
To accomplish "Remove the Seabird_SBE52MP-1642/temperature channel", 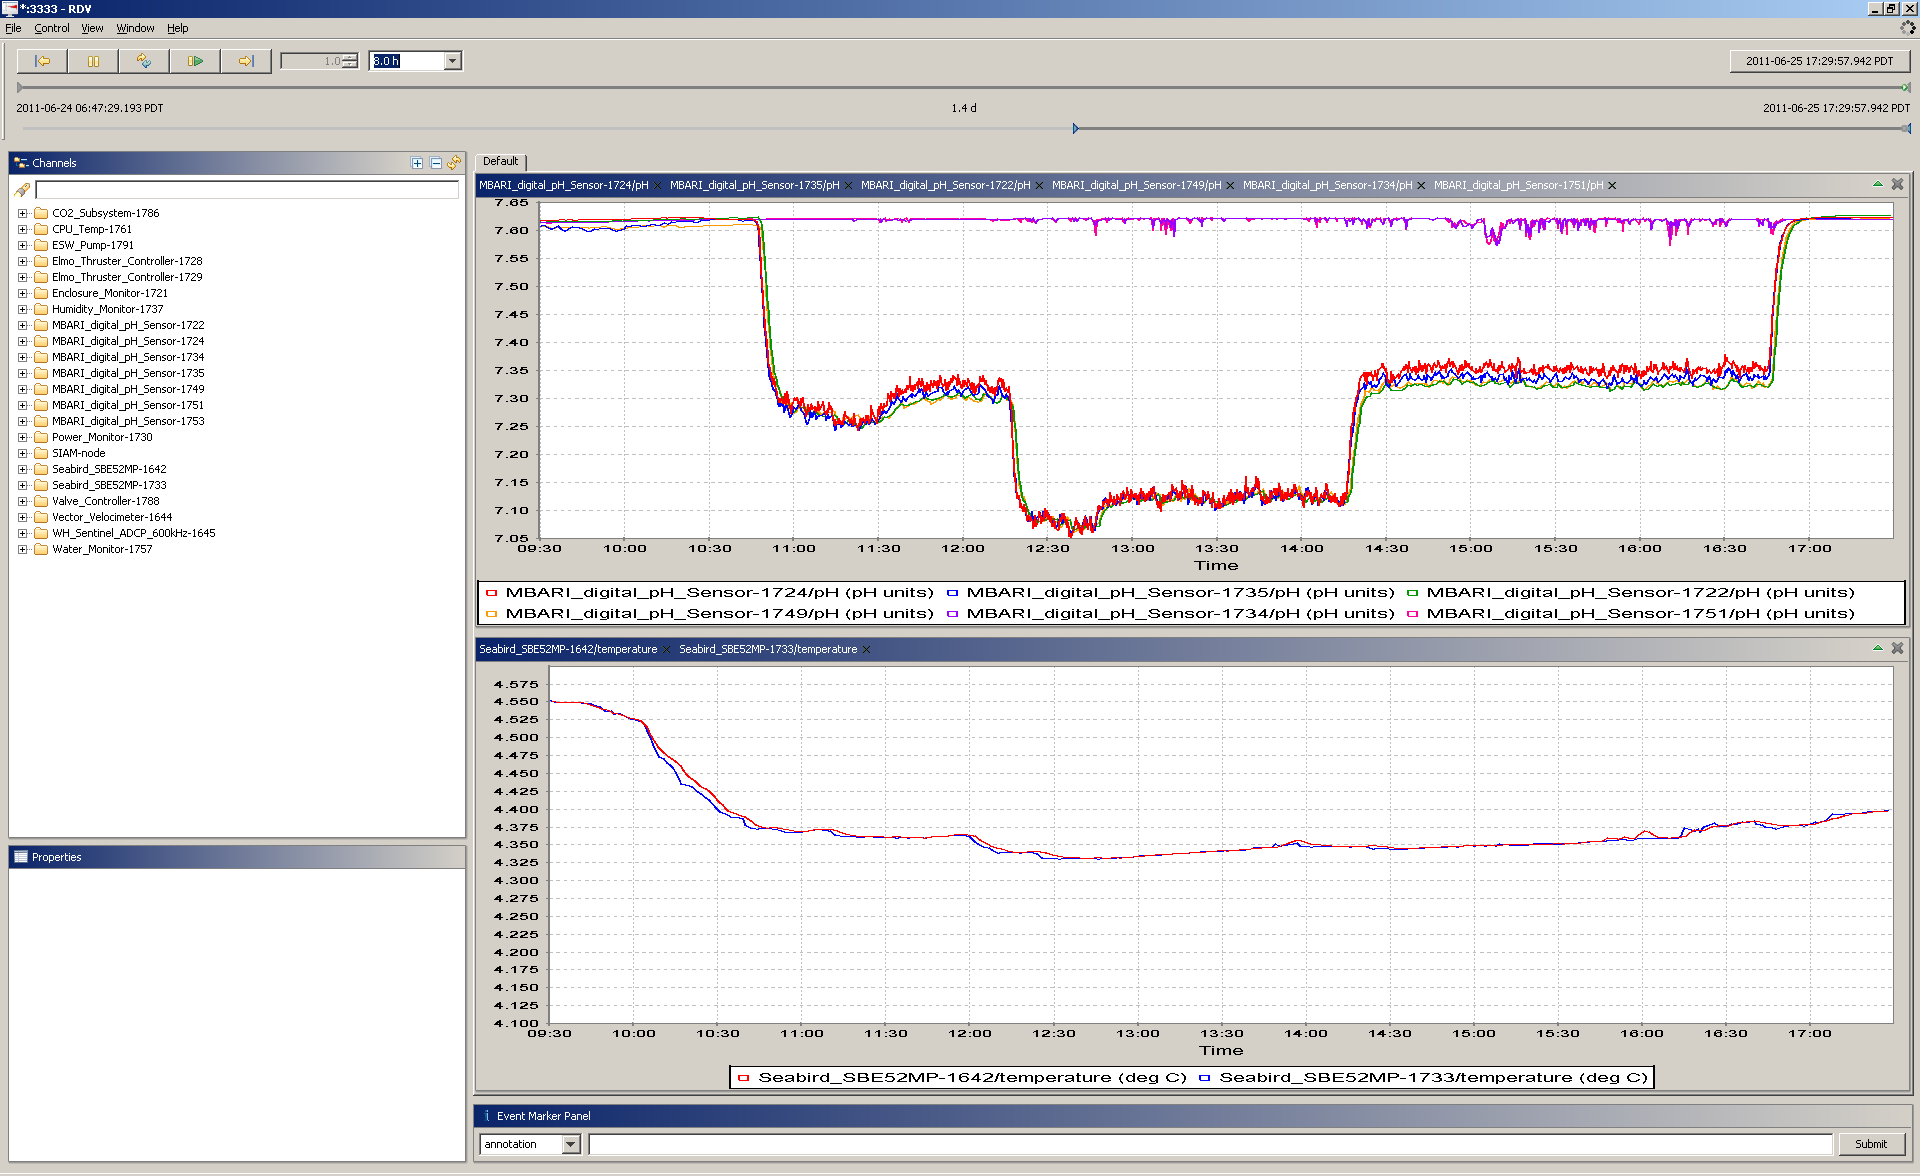I will (666, 649).
